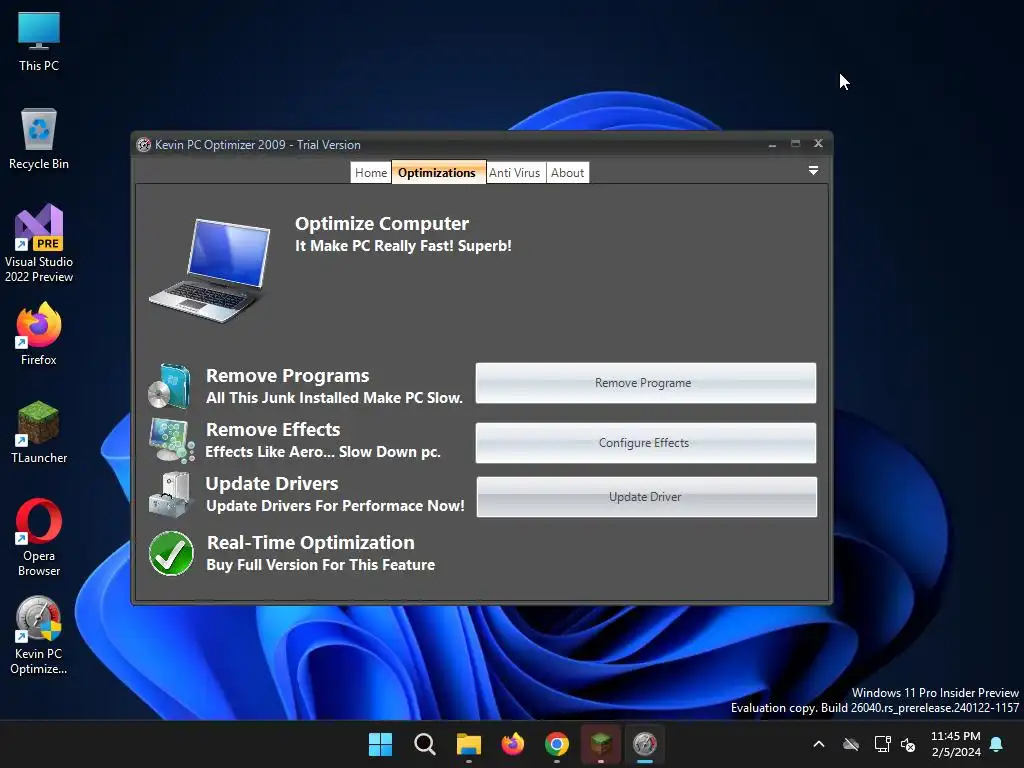Select Visual Studio 2022 Preview desktop shortcut
The width and height of the screenshot is (1024, 768).
click(39, 243)
